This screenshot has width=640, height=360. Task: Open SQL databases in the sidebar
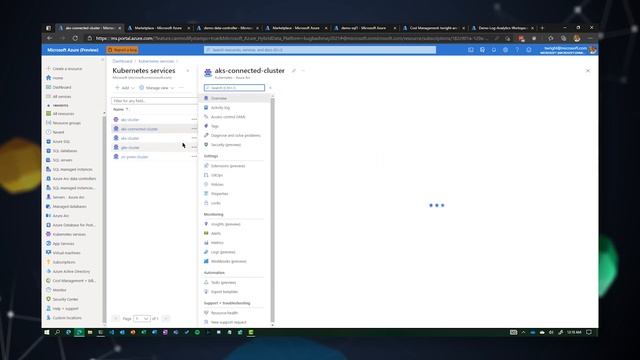(64, 151)
